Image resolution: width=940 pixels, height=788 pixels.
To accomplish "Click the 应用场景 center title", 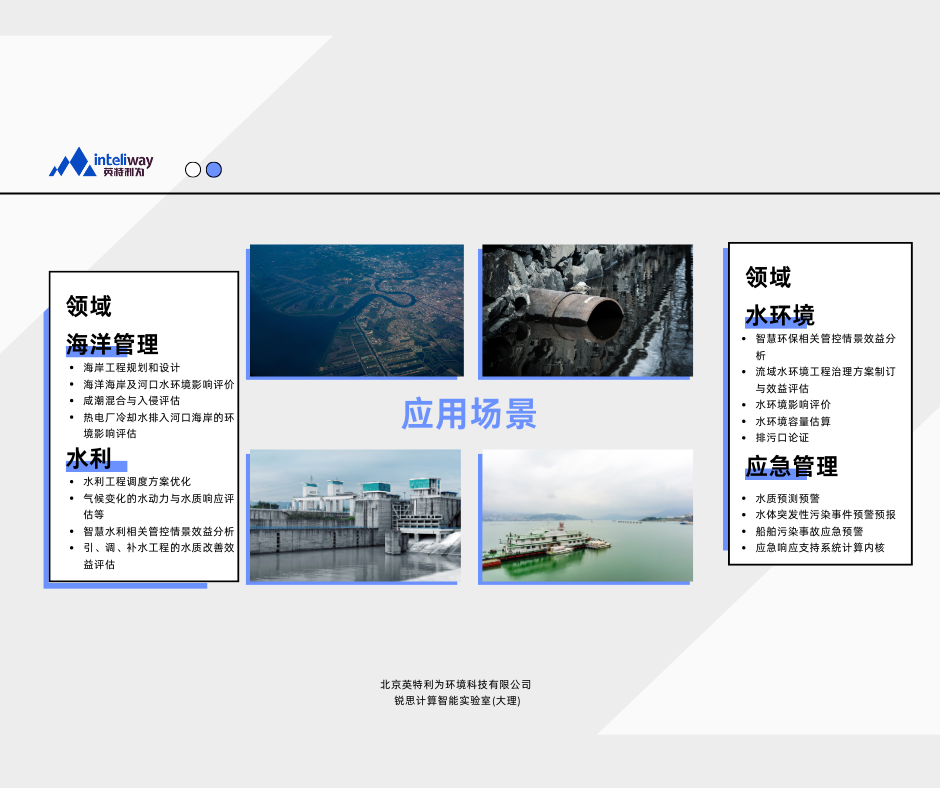I will 469,413.
